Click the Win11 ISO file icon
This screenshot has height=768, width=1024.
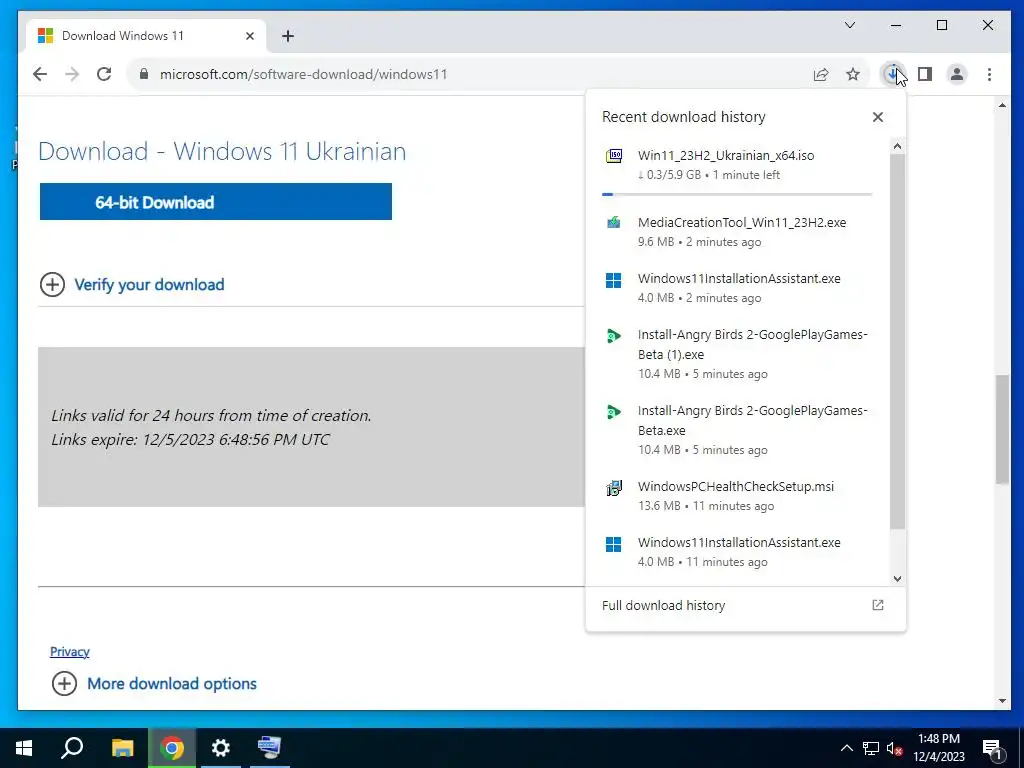coord(613,155)
